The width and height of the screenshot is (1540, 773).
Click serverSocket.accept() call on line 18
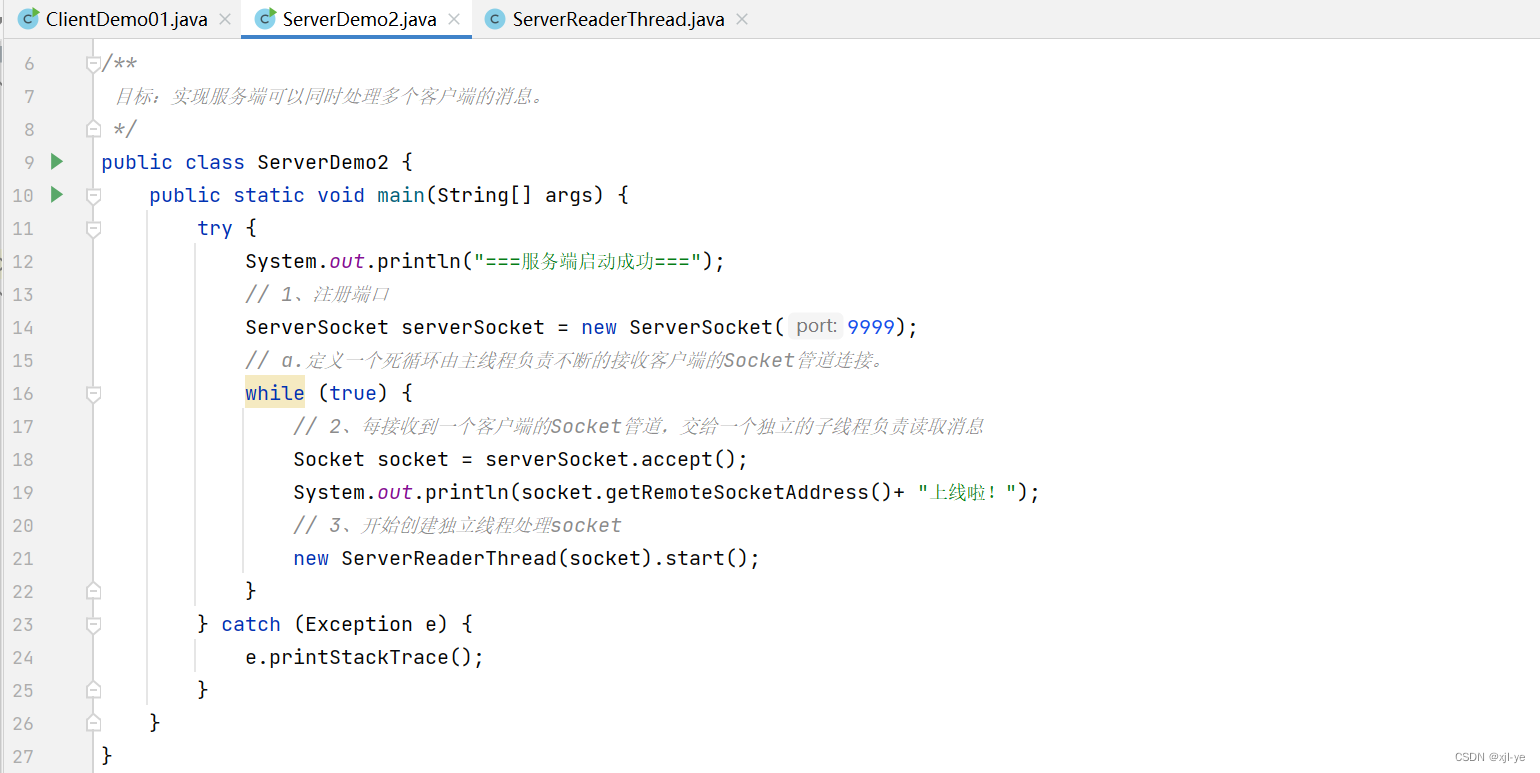point(611,459)
